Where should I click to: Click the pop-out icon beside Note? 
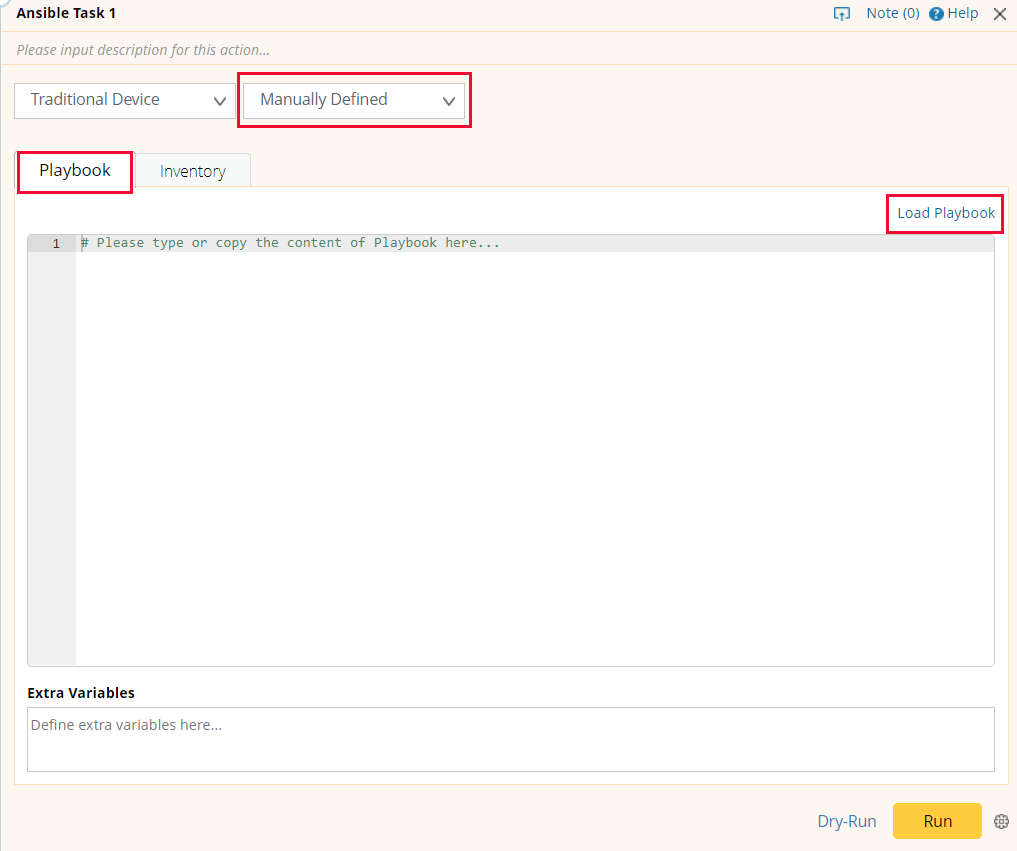(x=842, y=13)
